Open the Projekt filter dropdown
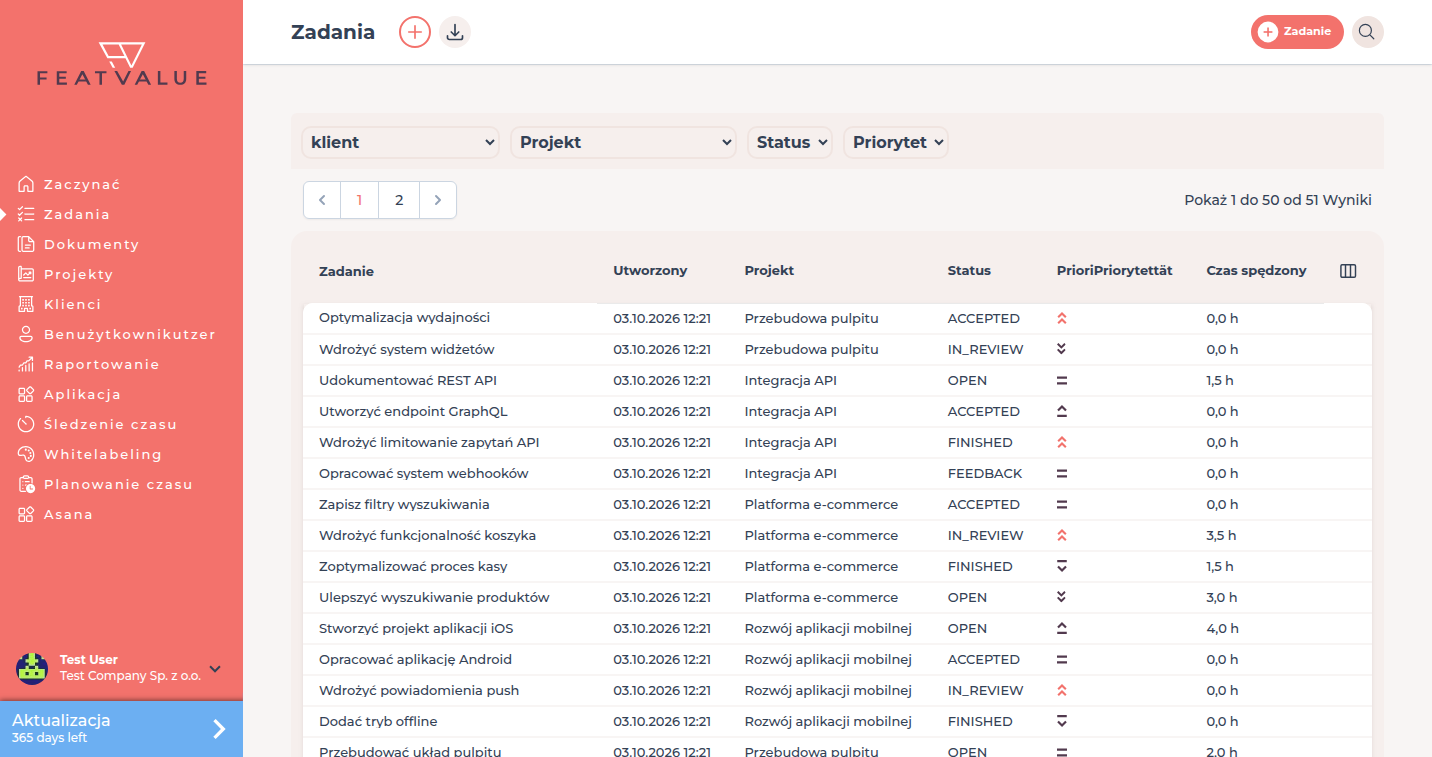The image size is (1432, 757). point(623,142)
